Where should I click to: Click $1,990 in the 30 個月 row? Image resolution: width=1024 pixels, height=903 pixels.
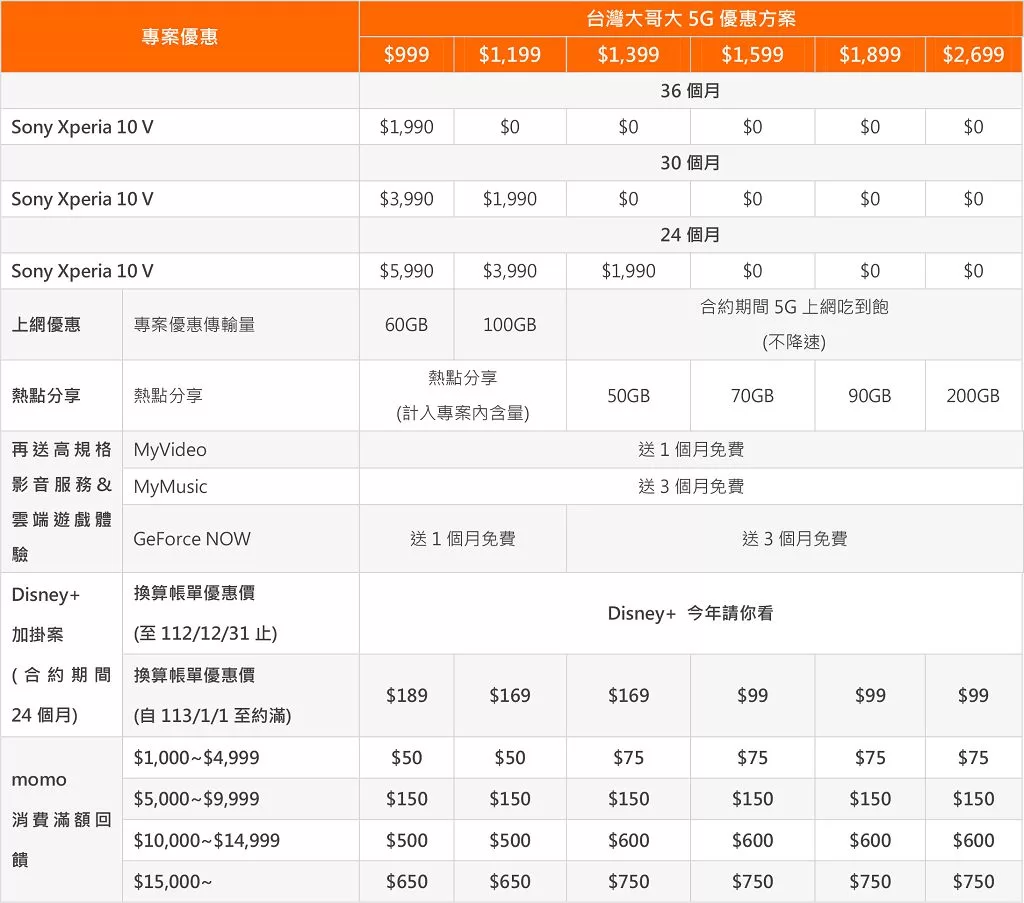(509, 198)
